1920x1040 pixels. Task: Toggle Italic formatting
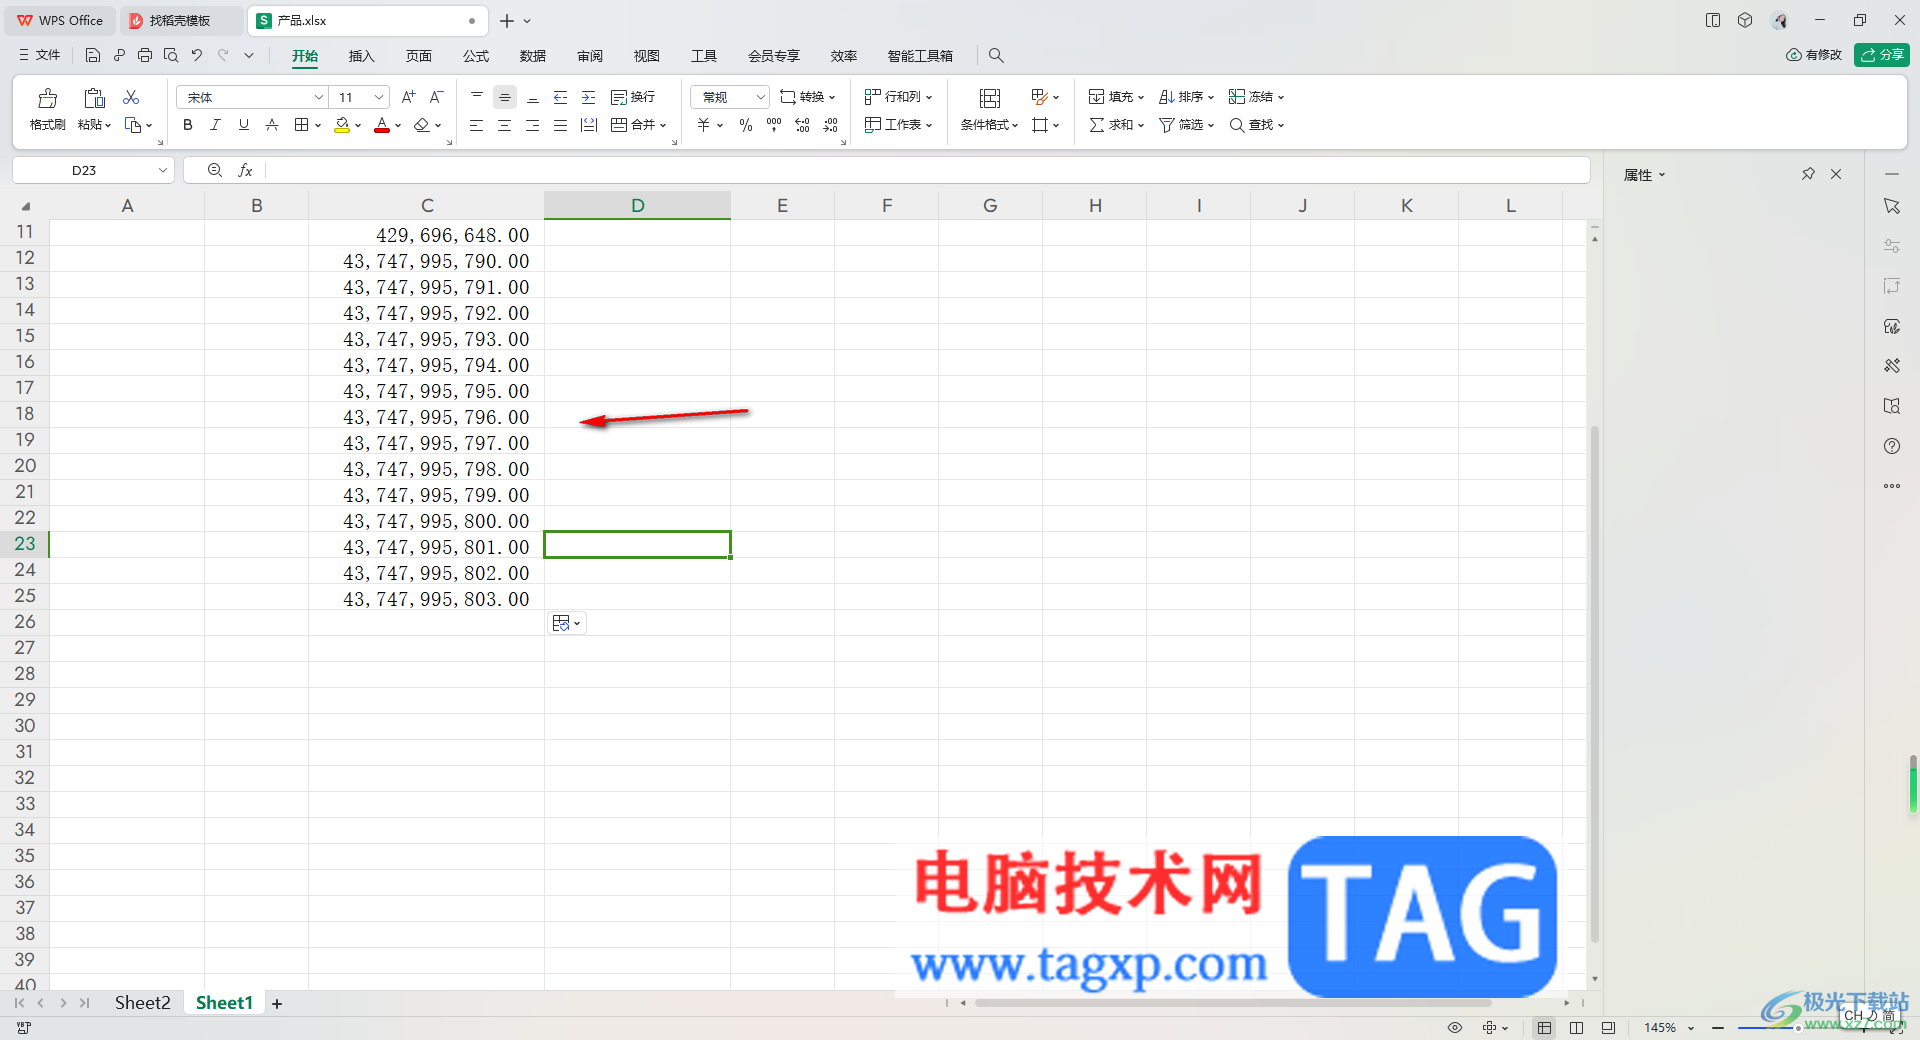(215, 125)
